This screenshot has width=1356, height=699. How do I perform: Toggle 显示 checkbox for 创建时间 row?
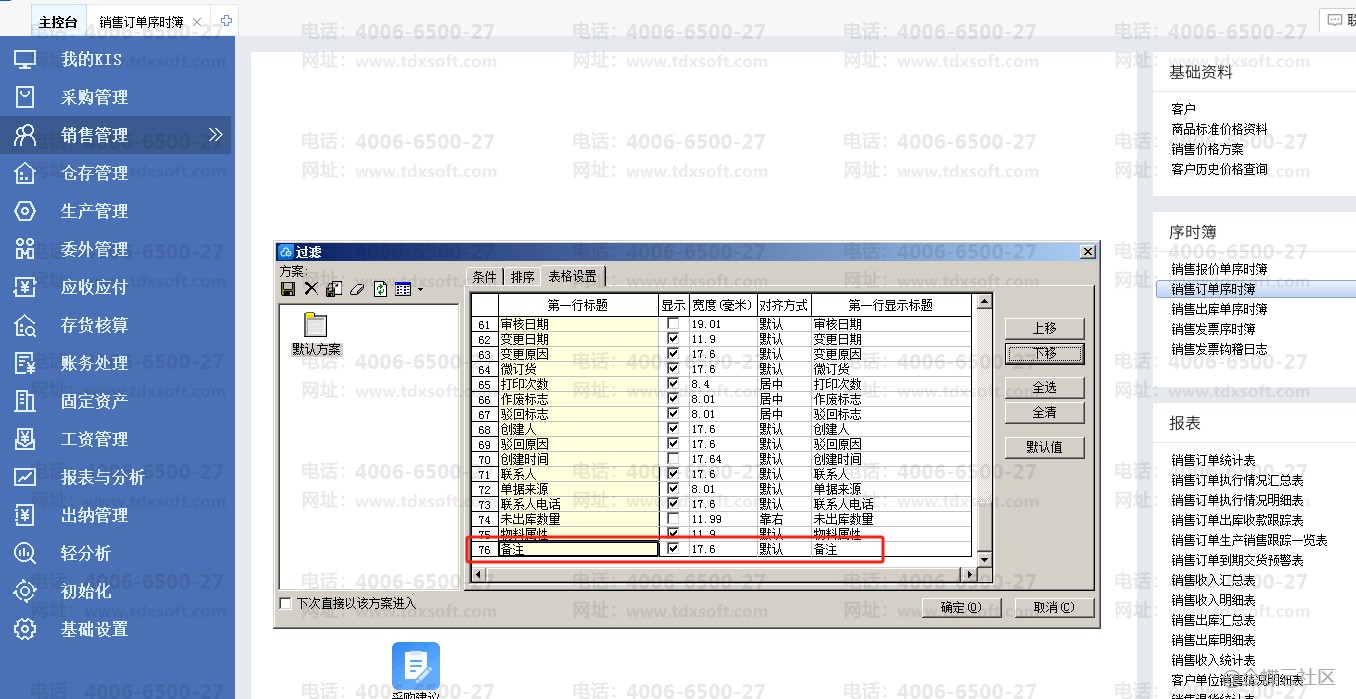coord(673,459)
